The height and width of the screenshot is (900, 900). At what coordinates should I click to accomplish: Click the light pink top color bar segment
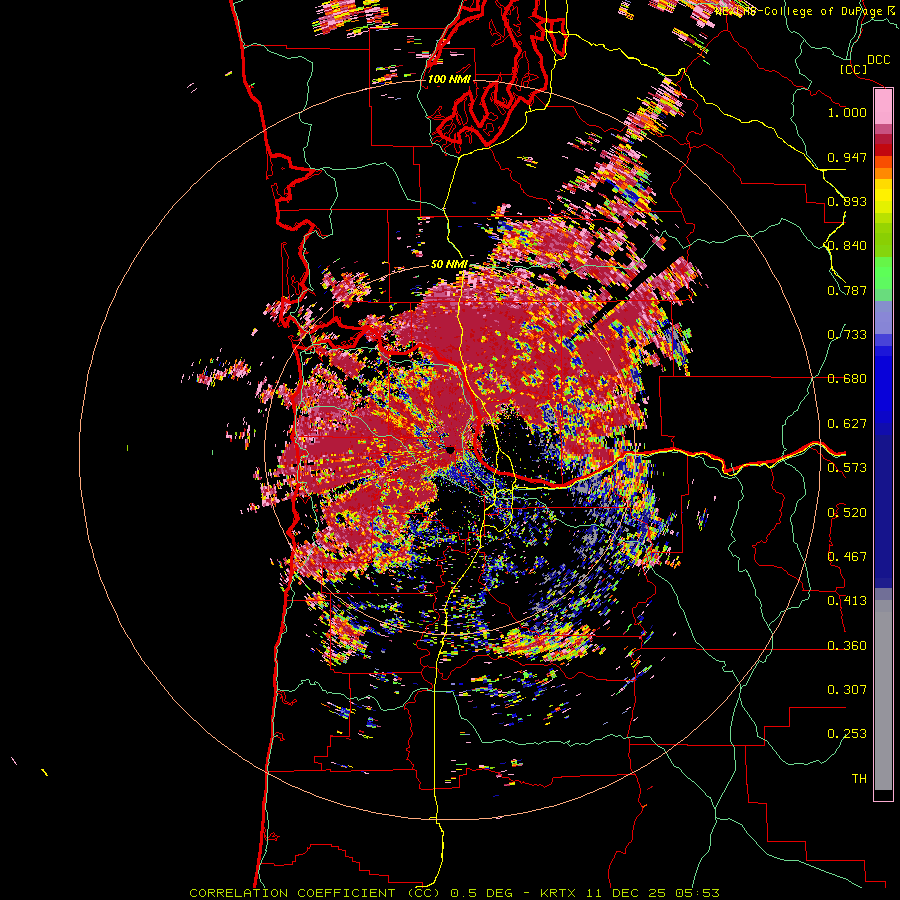[883, 107]
